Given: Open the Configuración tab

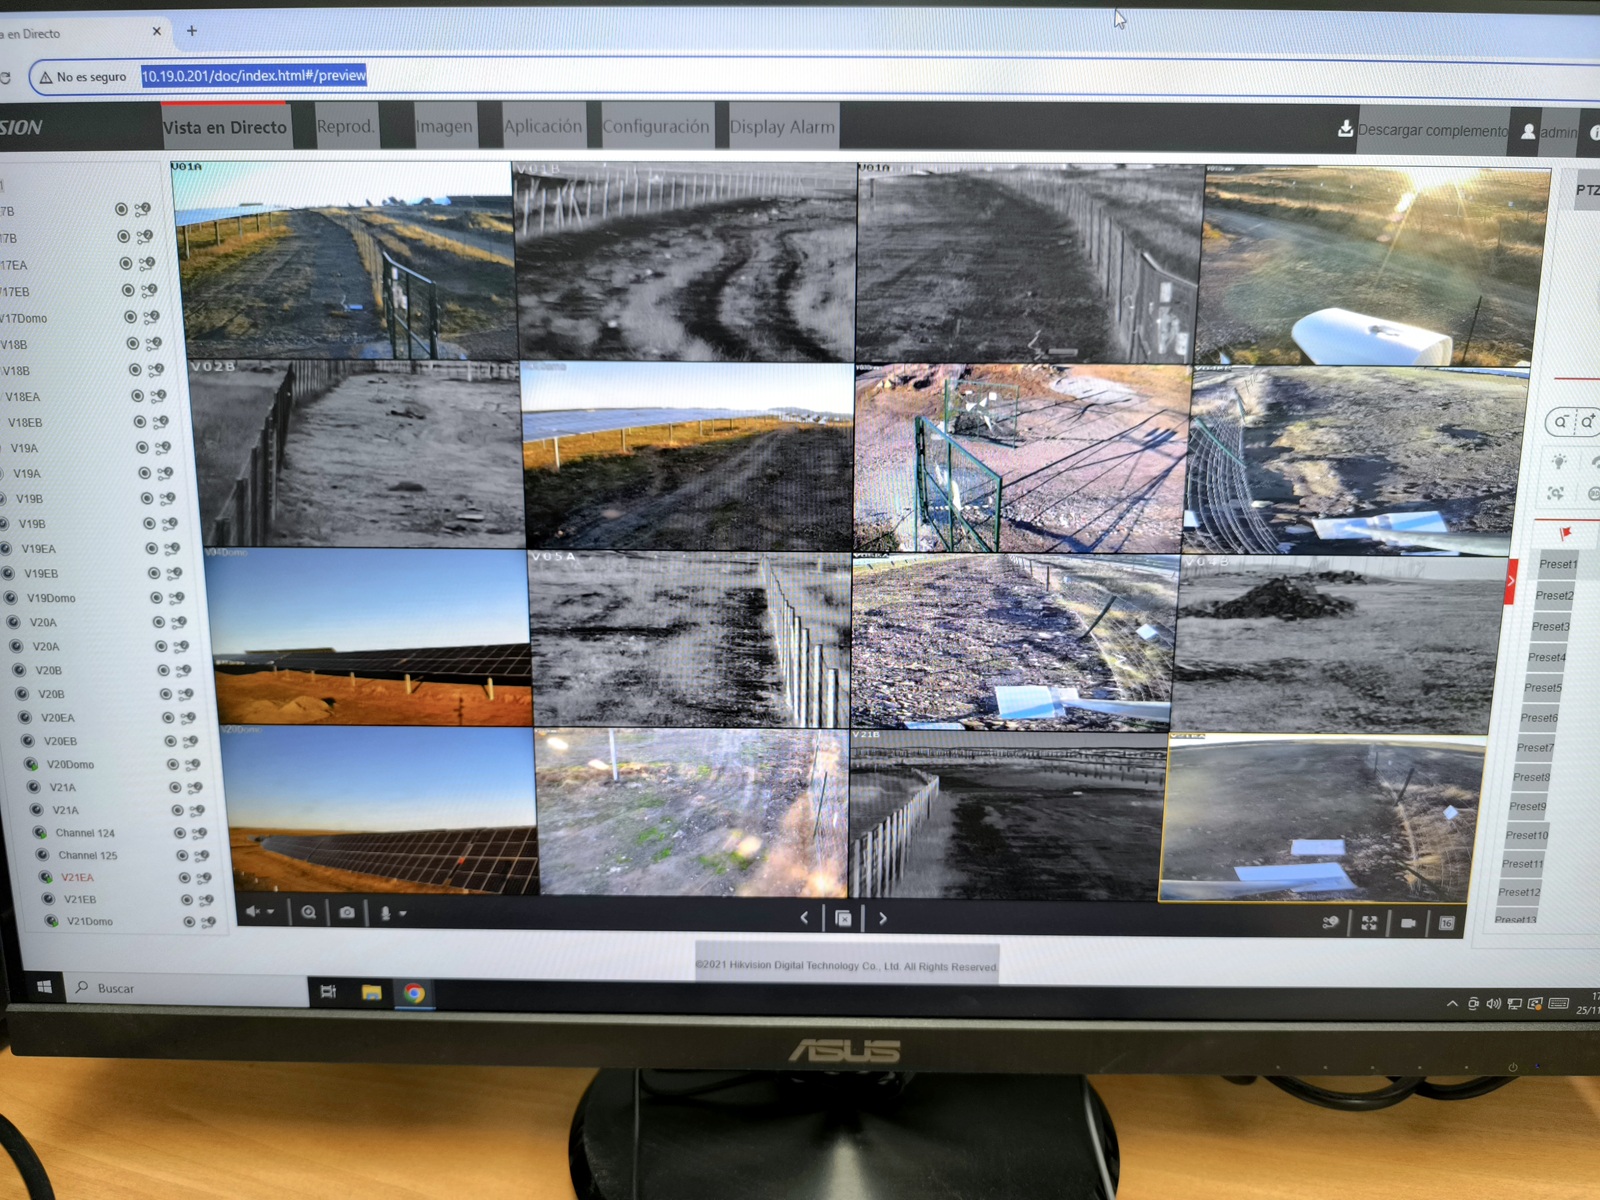Looking at the screenshot, I should pyautogui.click(x=656, y=127).
